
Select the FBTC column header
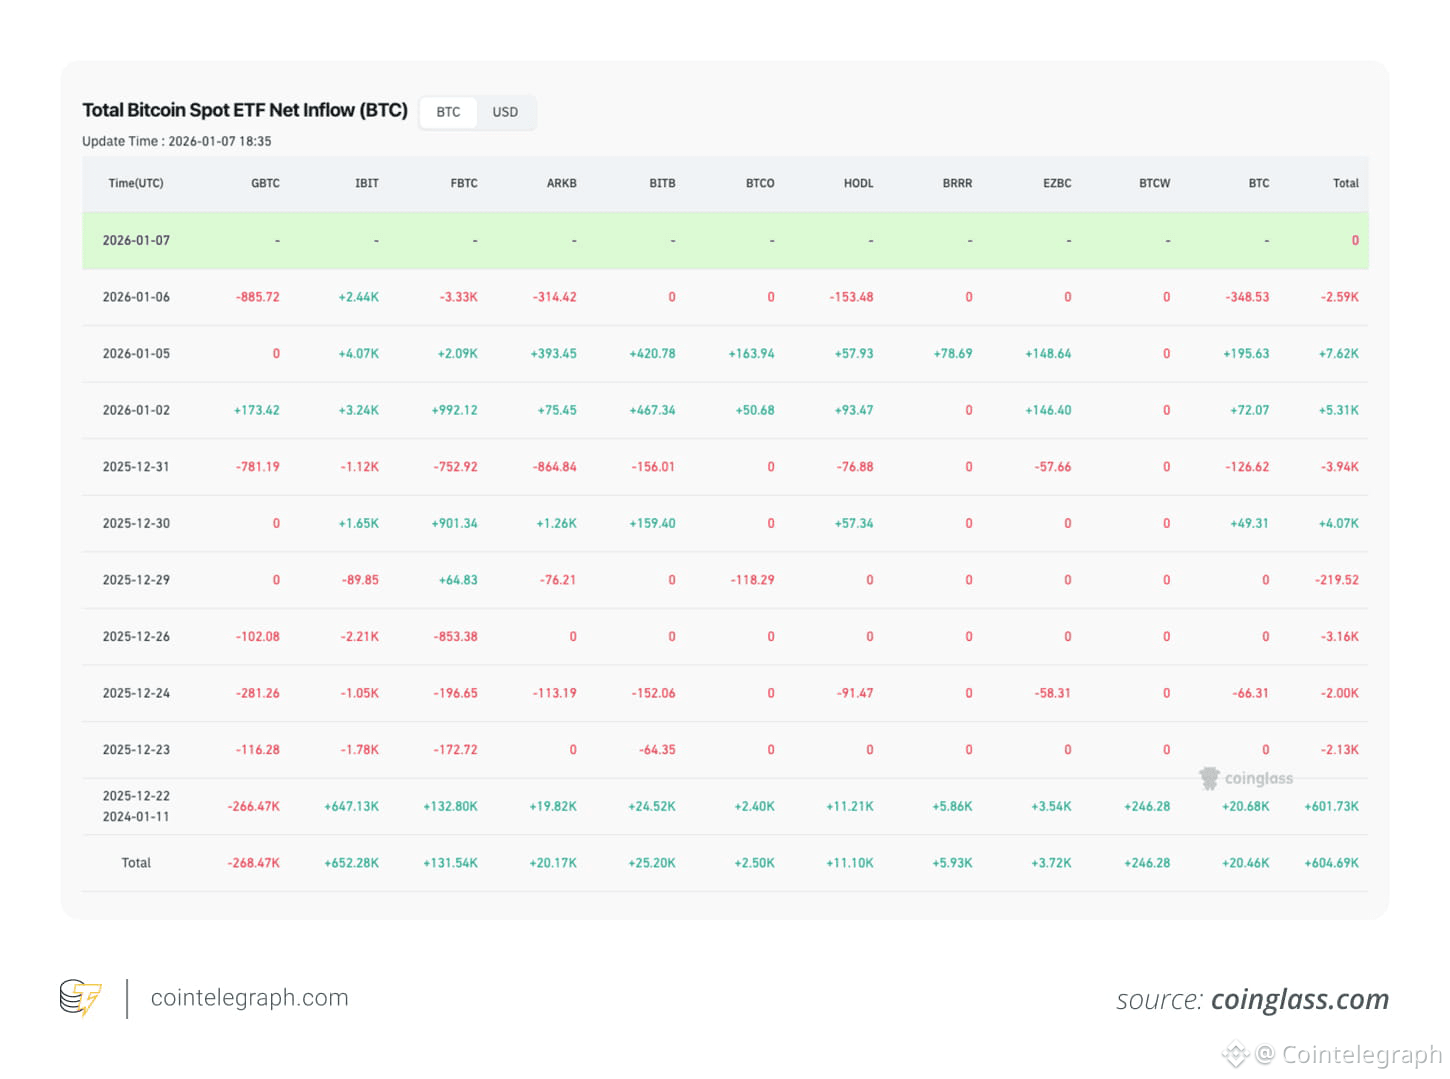[464, 183]
